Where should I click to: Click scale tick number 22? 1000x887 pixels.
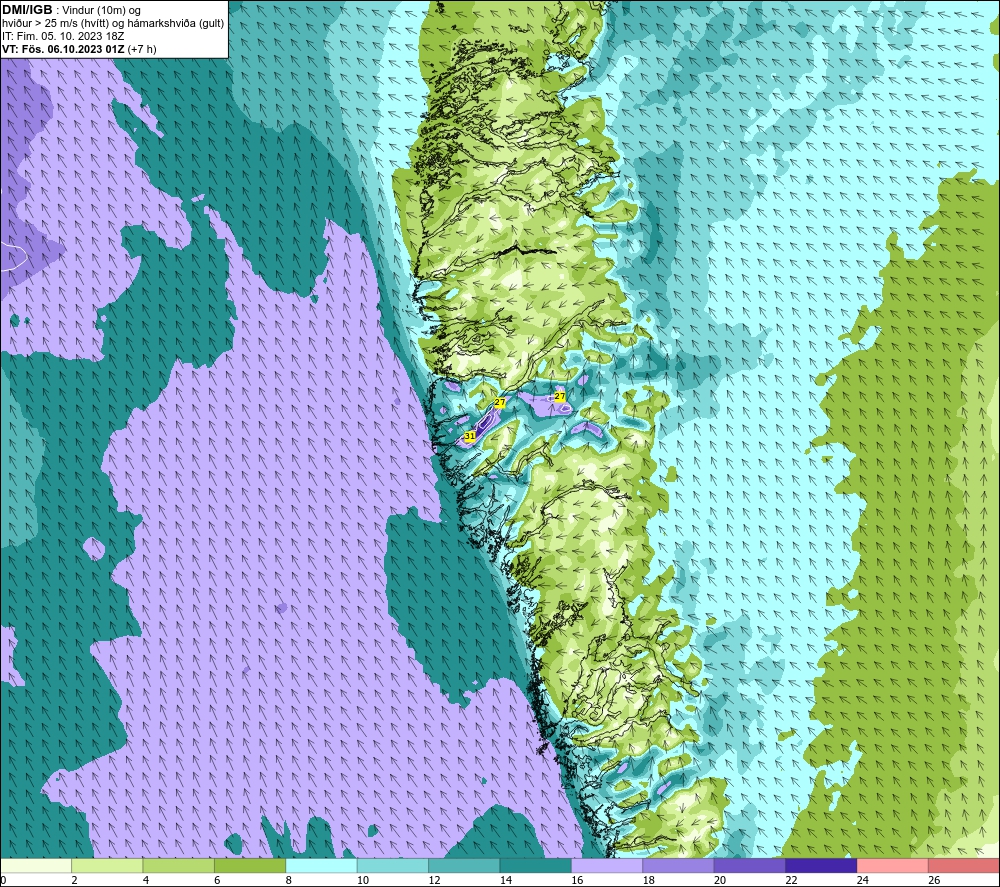791,880
